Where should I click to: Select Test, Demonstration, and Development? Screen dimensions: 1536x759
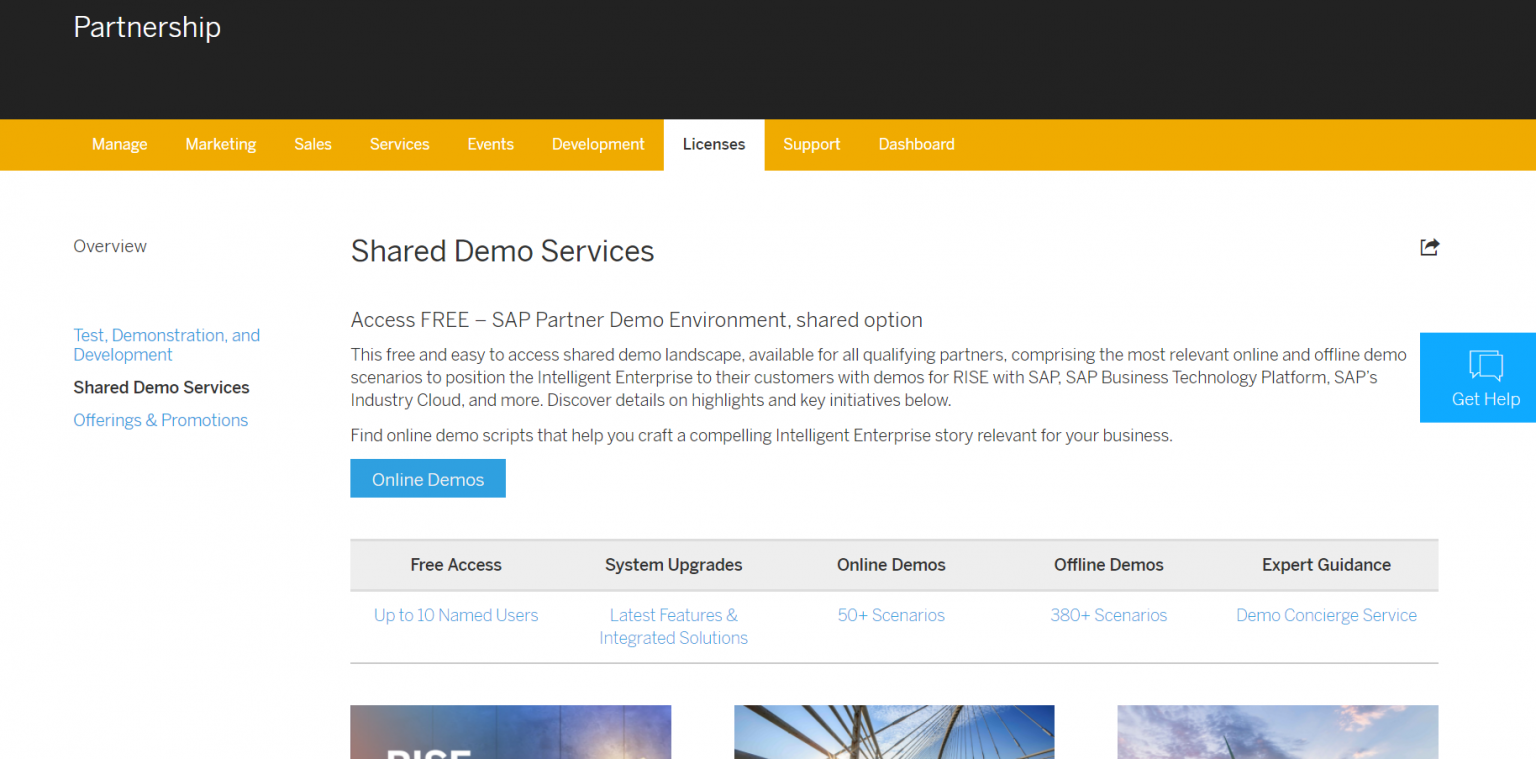pos(166,344)
